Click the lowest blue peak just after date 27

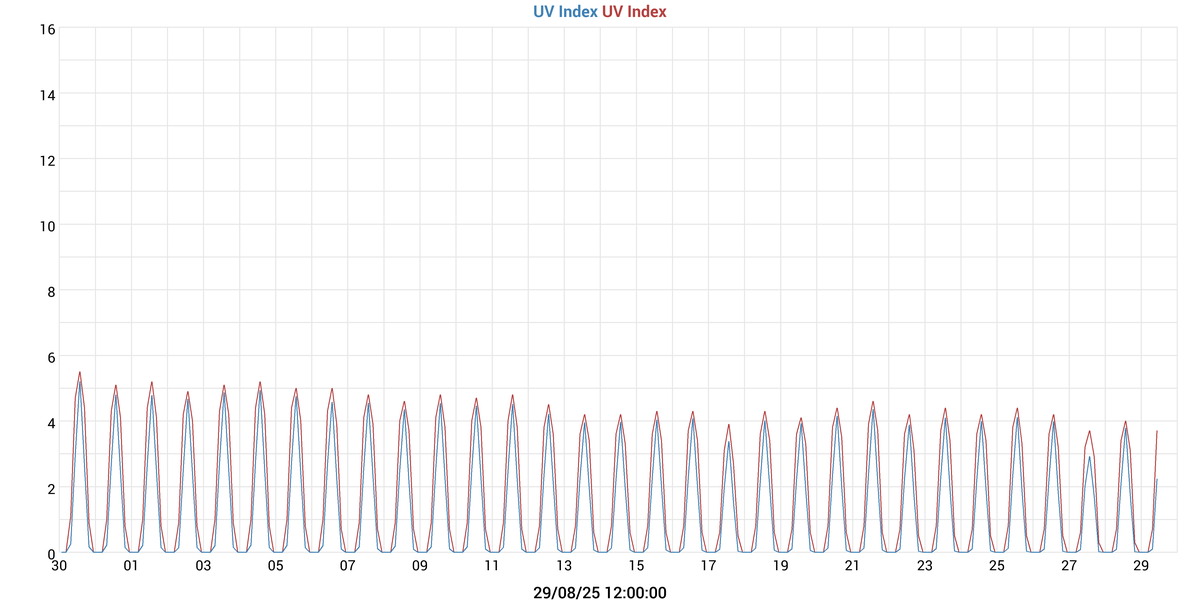pos(1089,457)
